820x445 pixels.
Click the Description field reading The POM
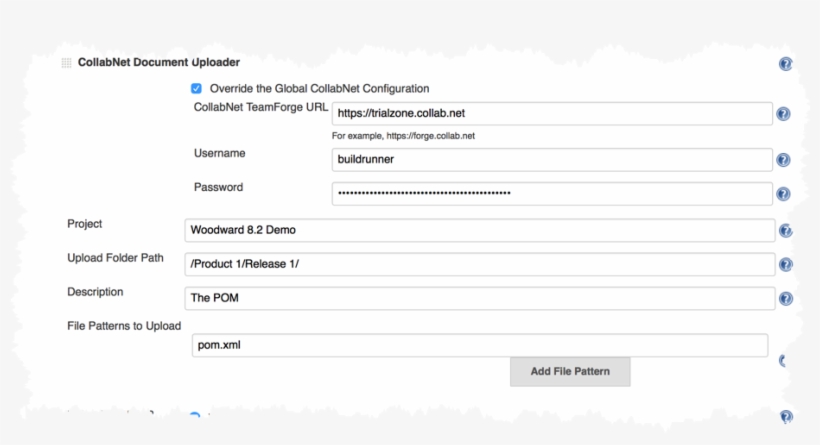[x=480, y=298]
